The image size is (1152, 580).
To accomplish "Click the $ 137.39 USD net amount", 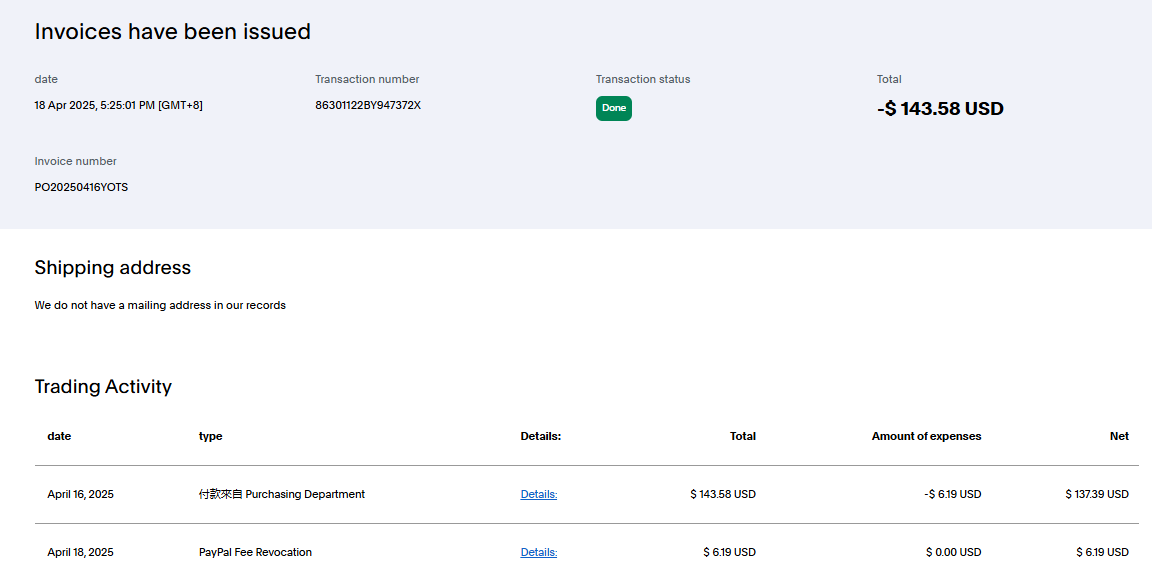I will [x=1097, y=494].
